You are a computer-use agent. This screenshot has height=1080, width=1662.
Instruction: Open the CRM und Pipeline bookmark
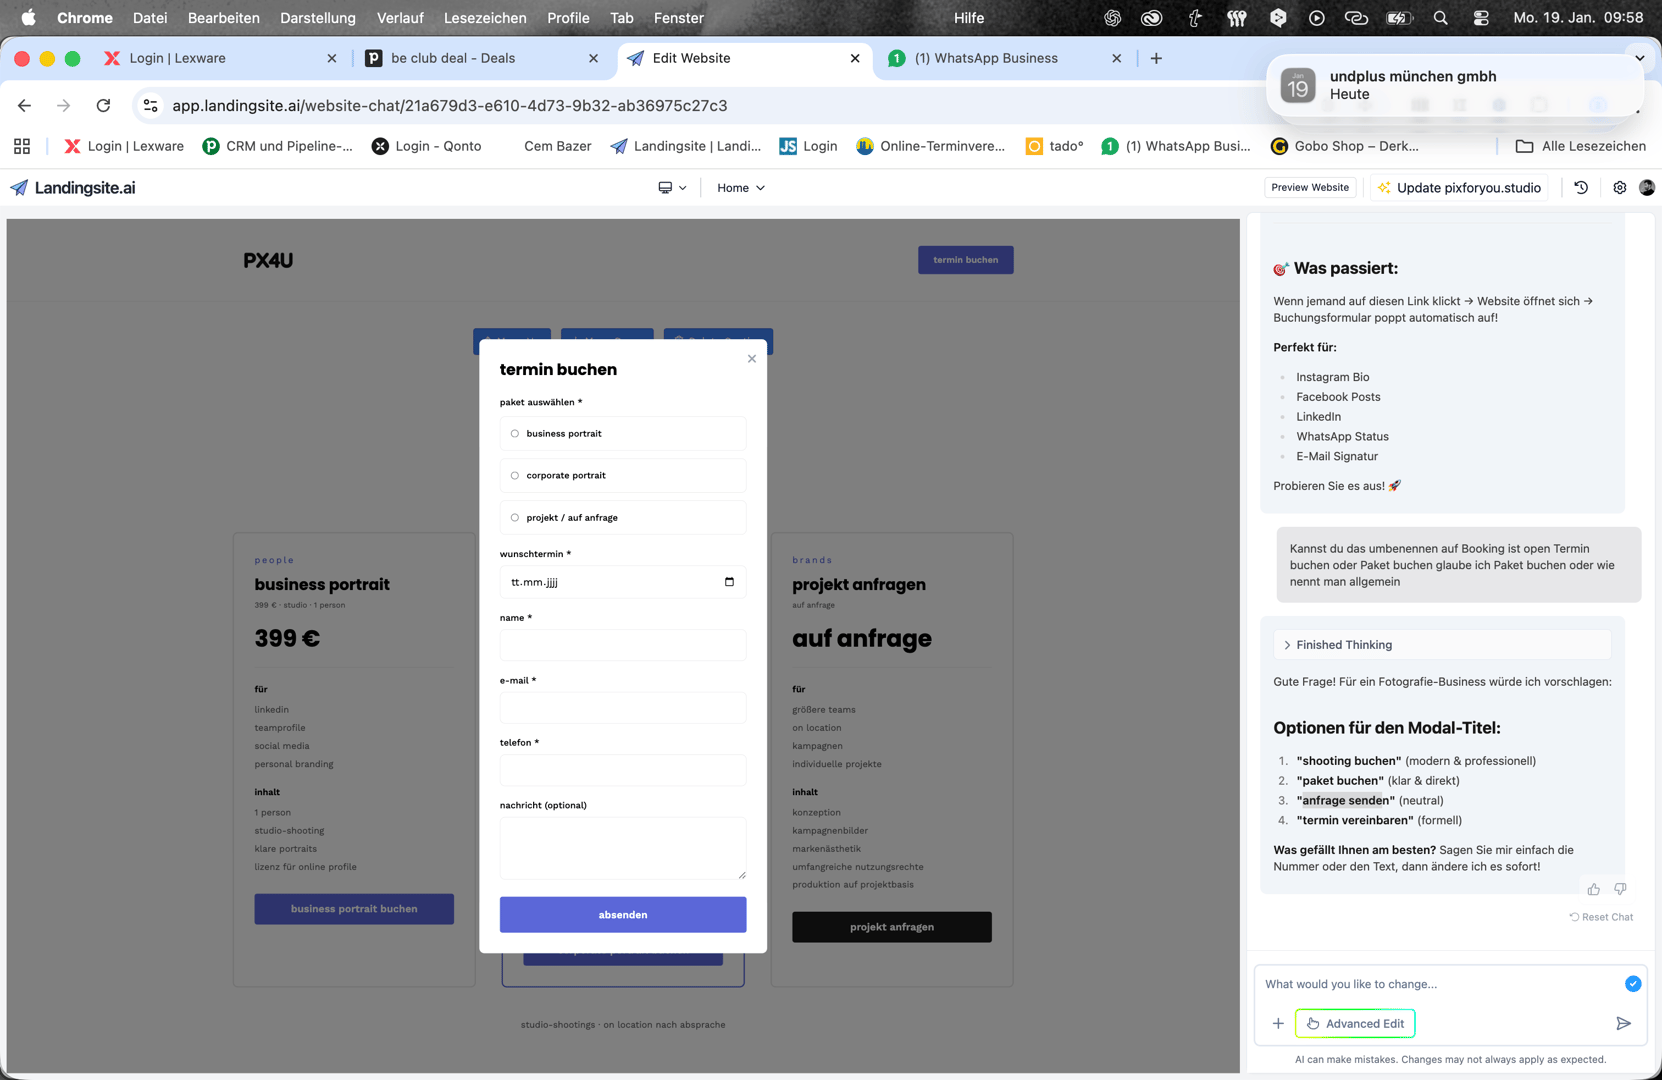[277, 146]
